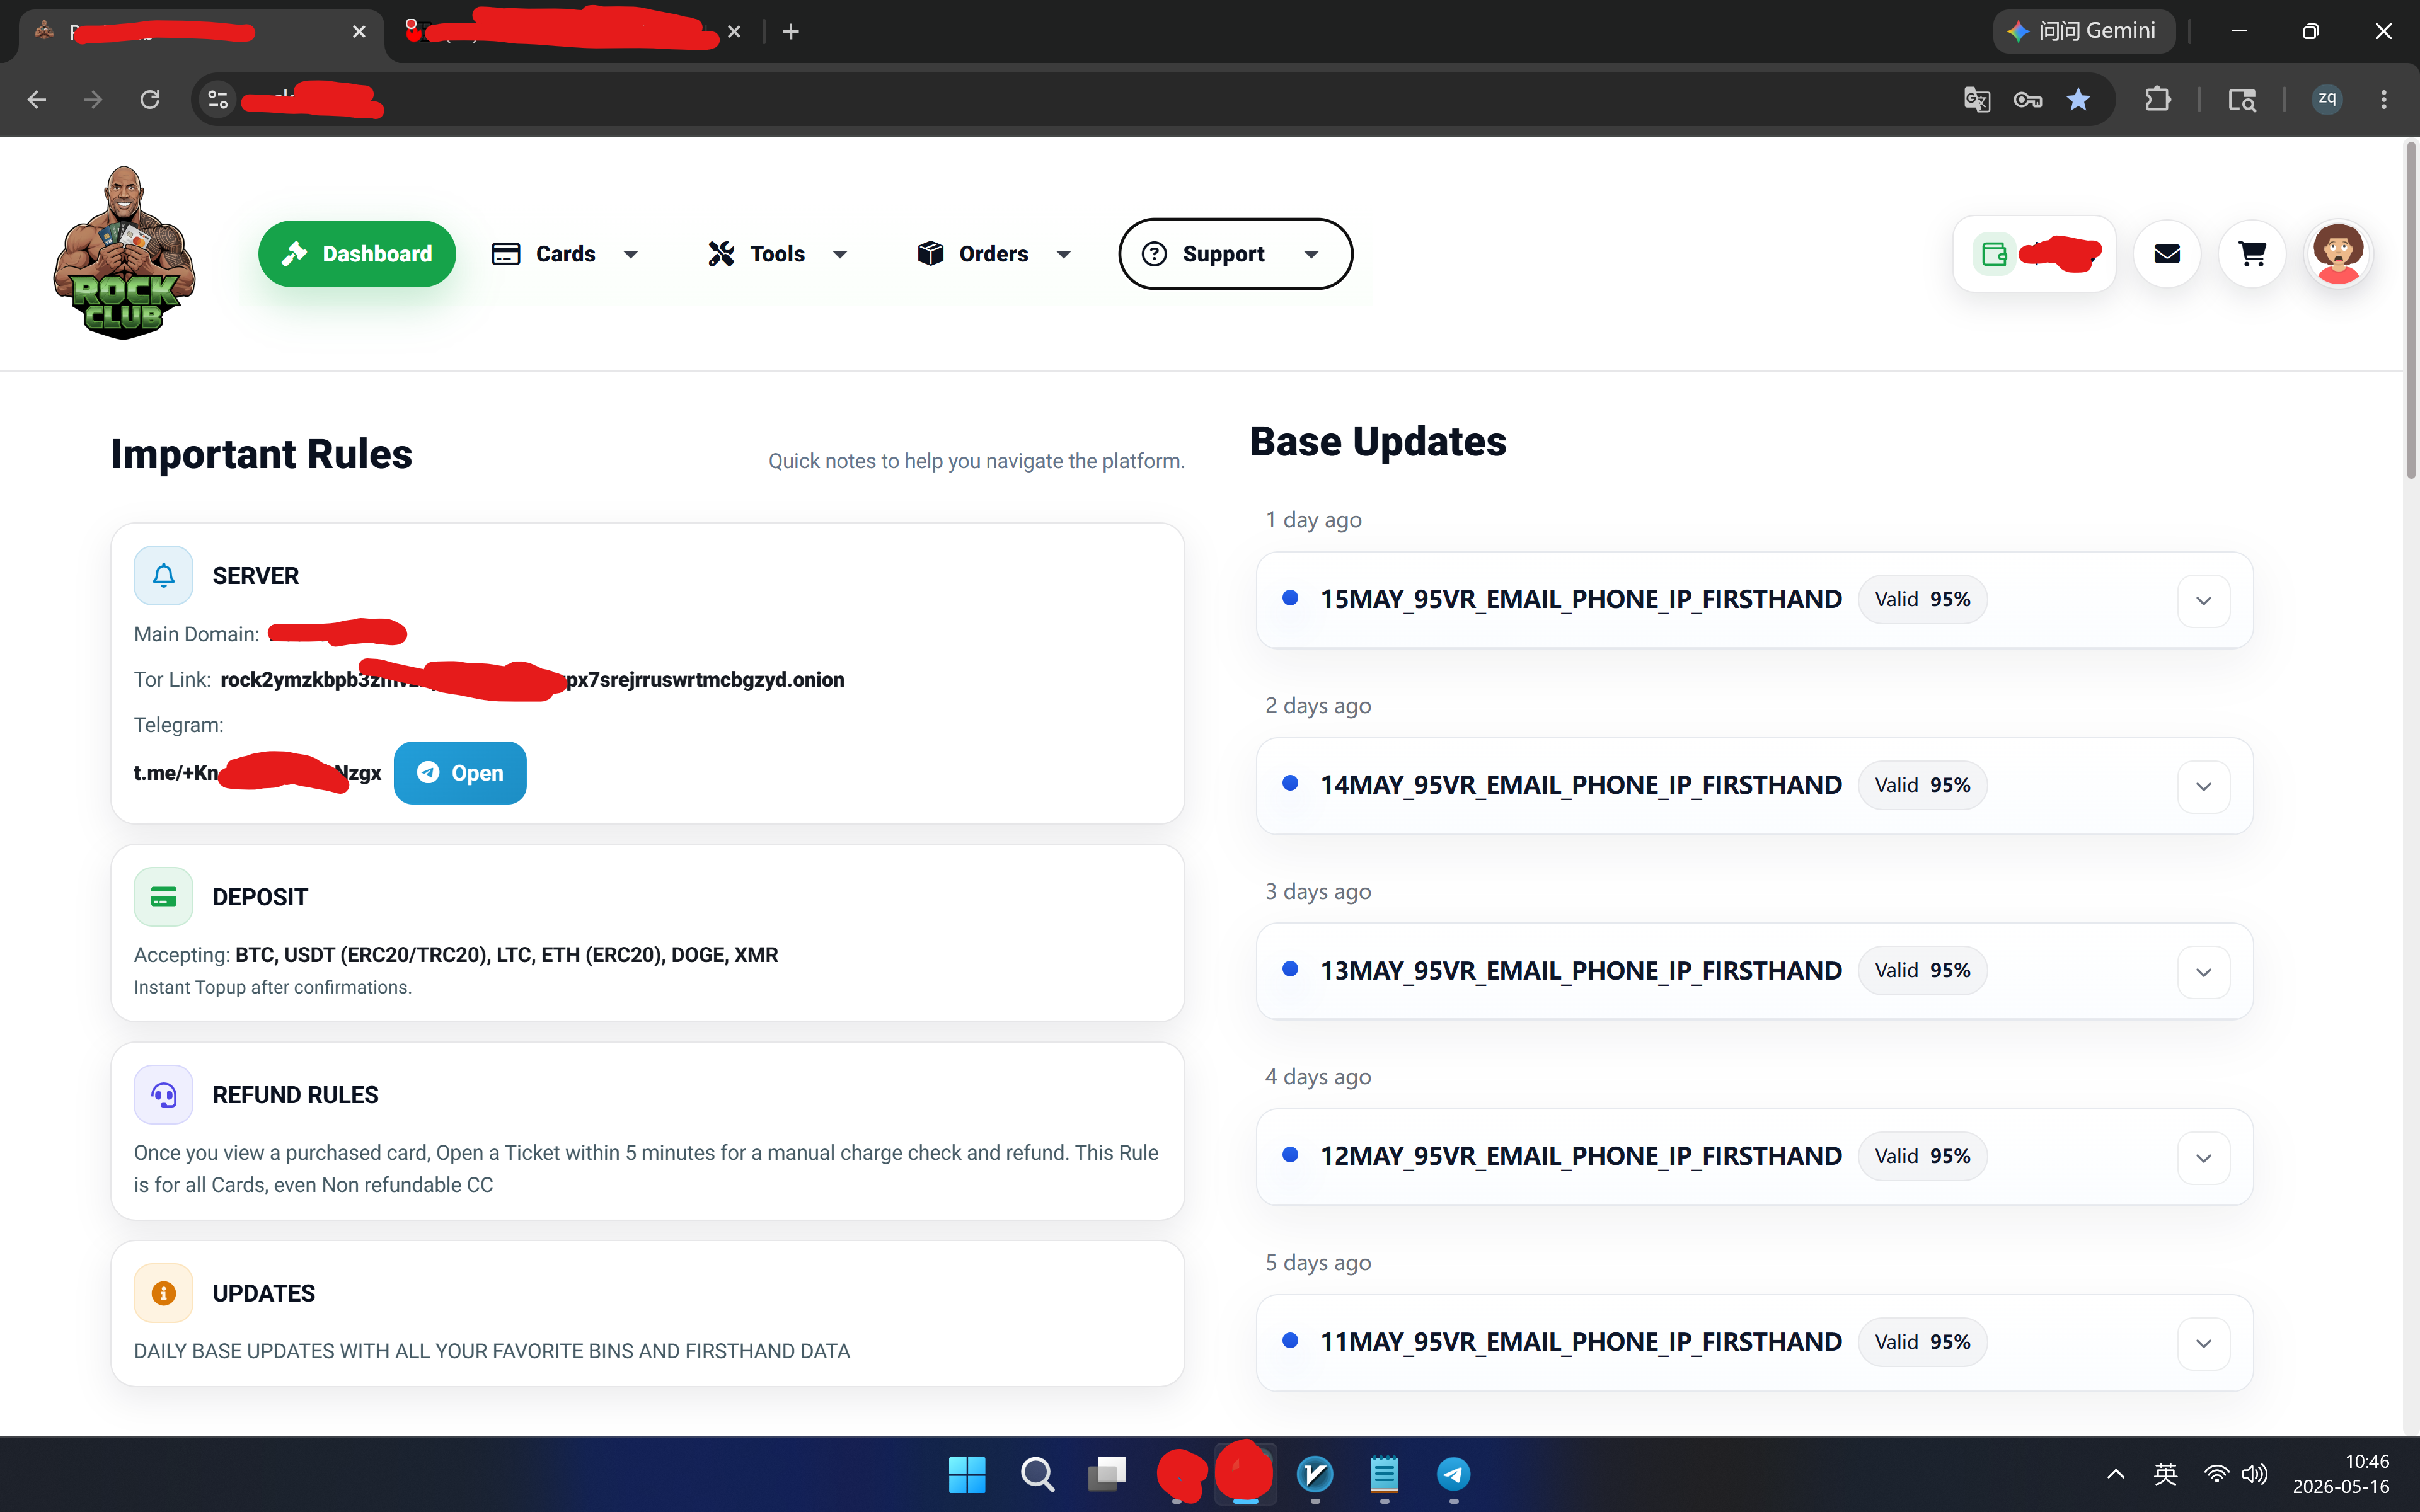The height and width of the screenshot is (1512, 2420).
Task: Go back in the browser
Action: click(x=37, y=99)
